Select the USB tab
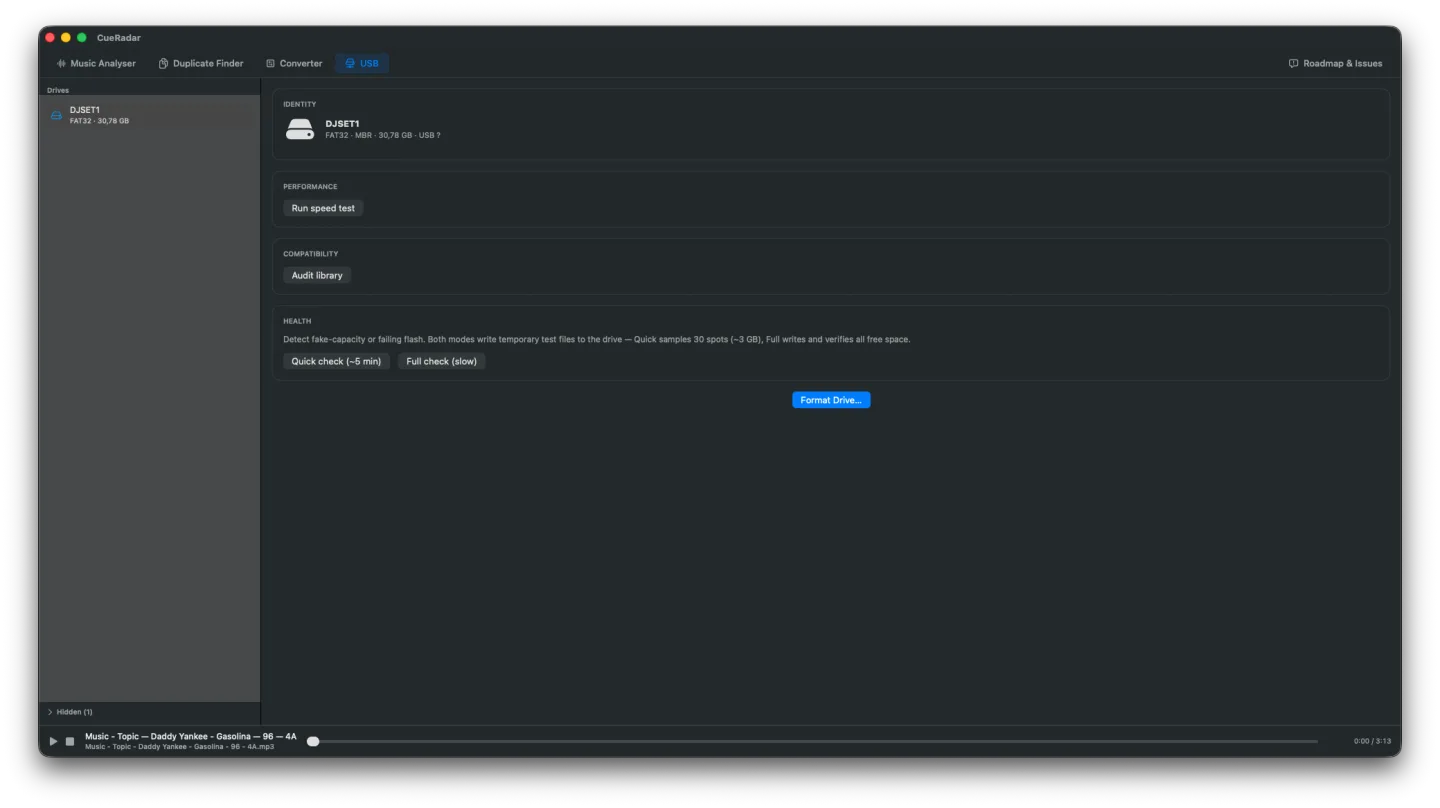Viewport: 1440px width, 808px height. point(362,63)
